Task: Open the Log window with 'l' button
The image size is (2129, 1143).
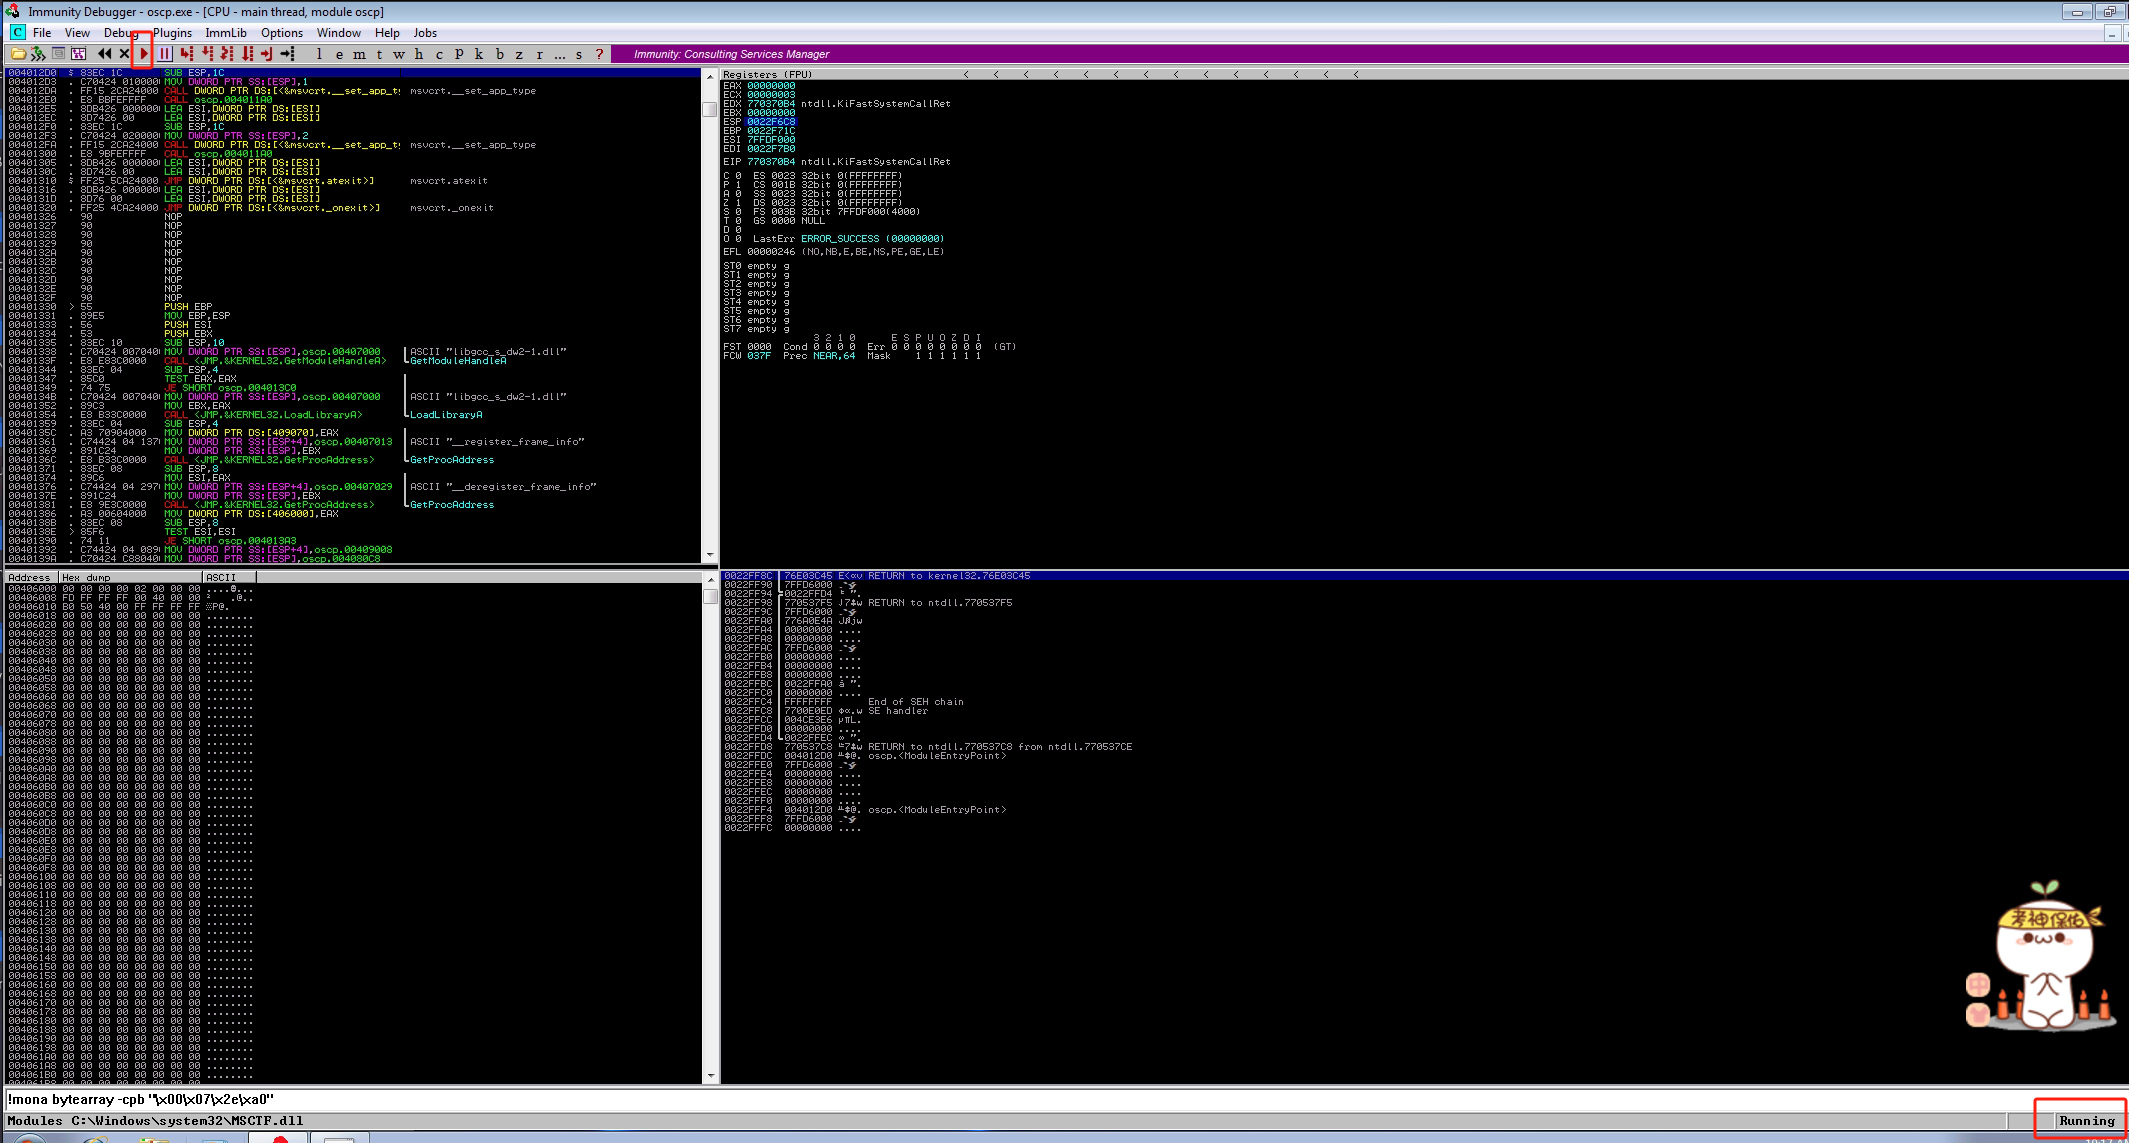Action: (319, 54)
